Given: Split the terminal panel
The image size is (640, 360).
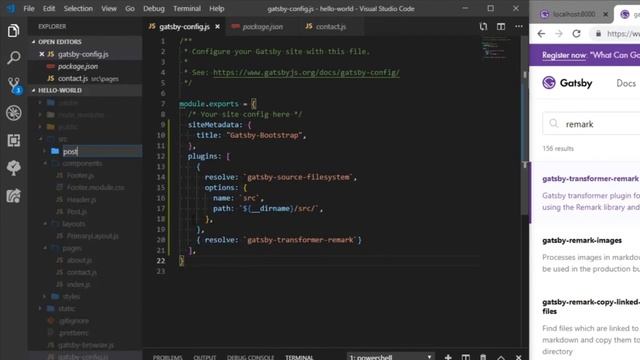Looking at the screenshot, I should pos(465,357).
